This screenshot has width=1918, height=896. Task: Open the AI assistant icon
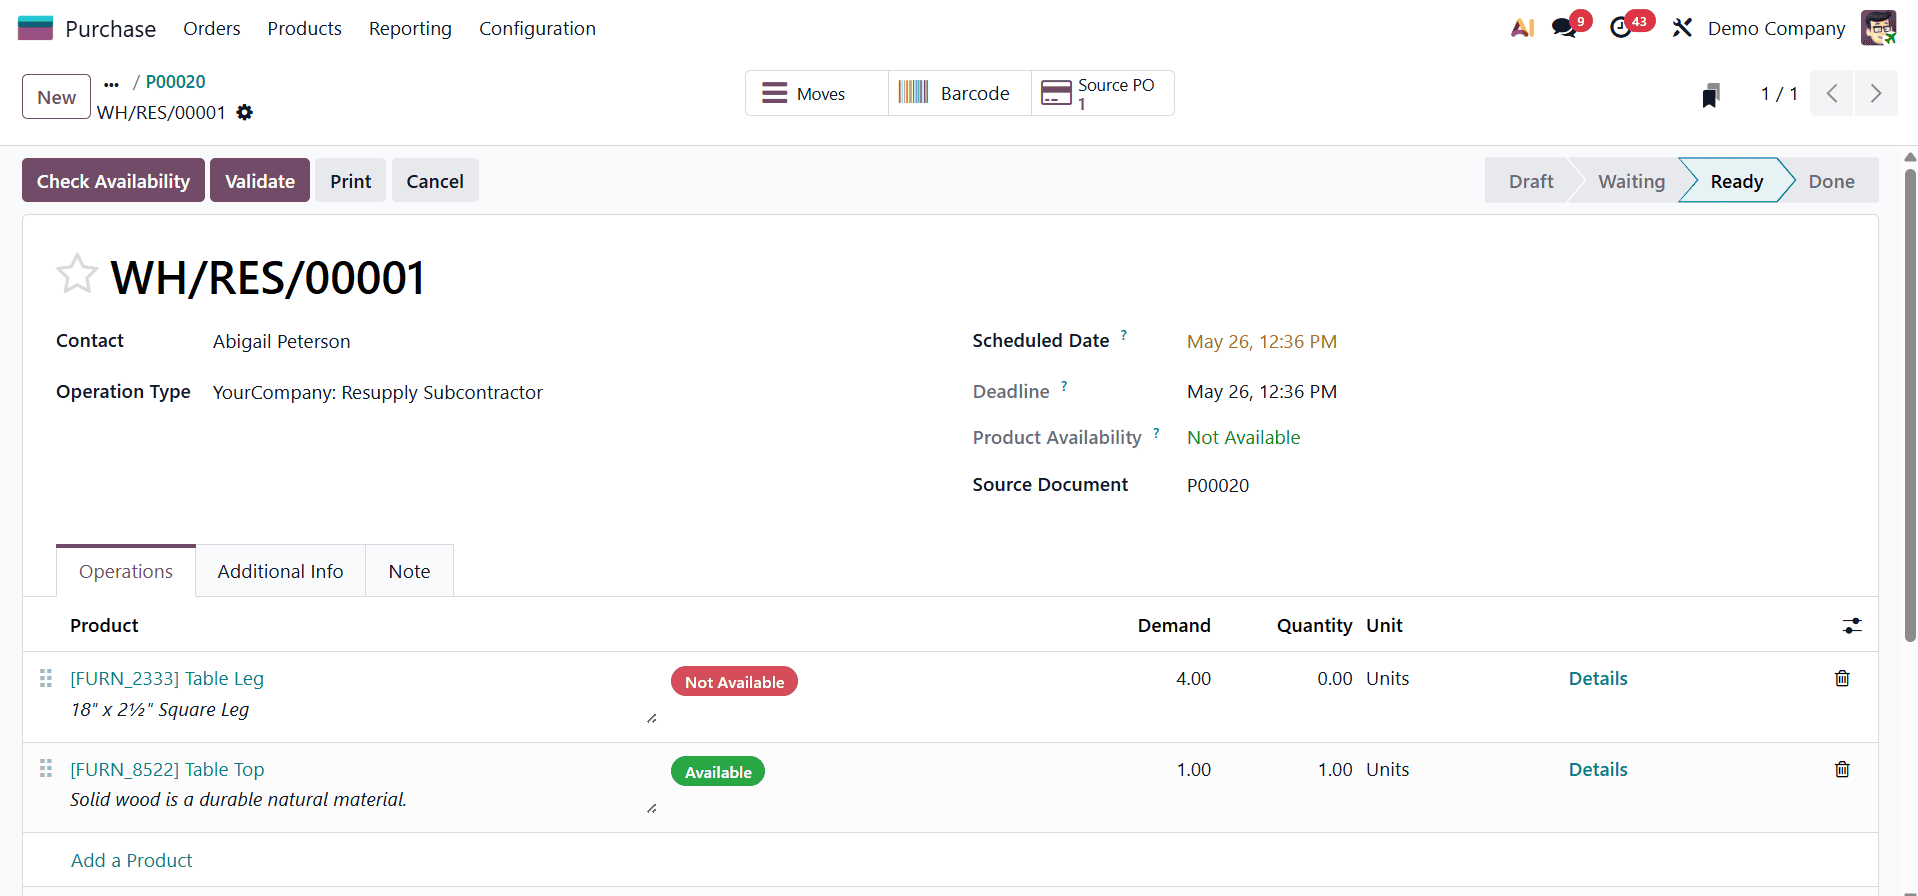coord(1522,28)
